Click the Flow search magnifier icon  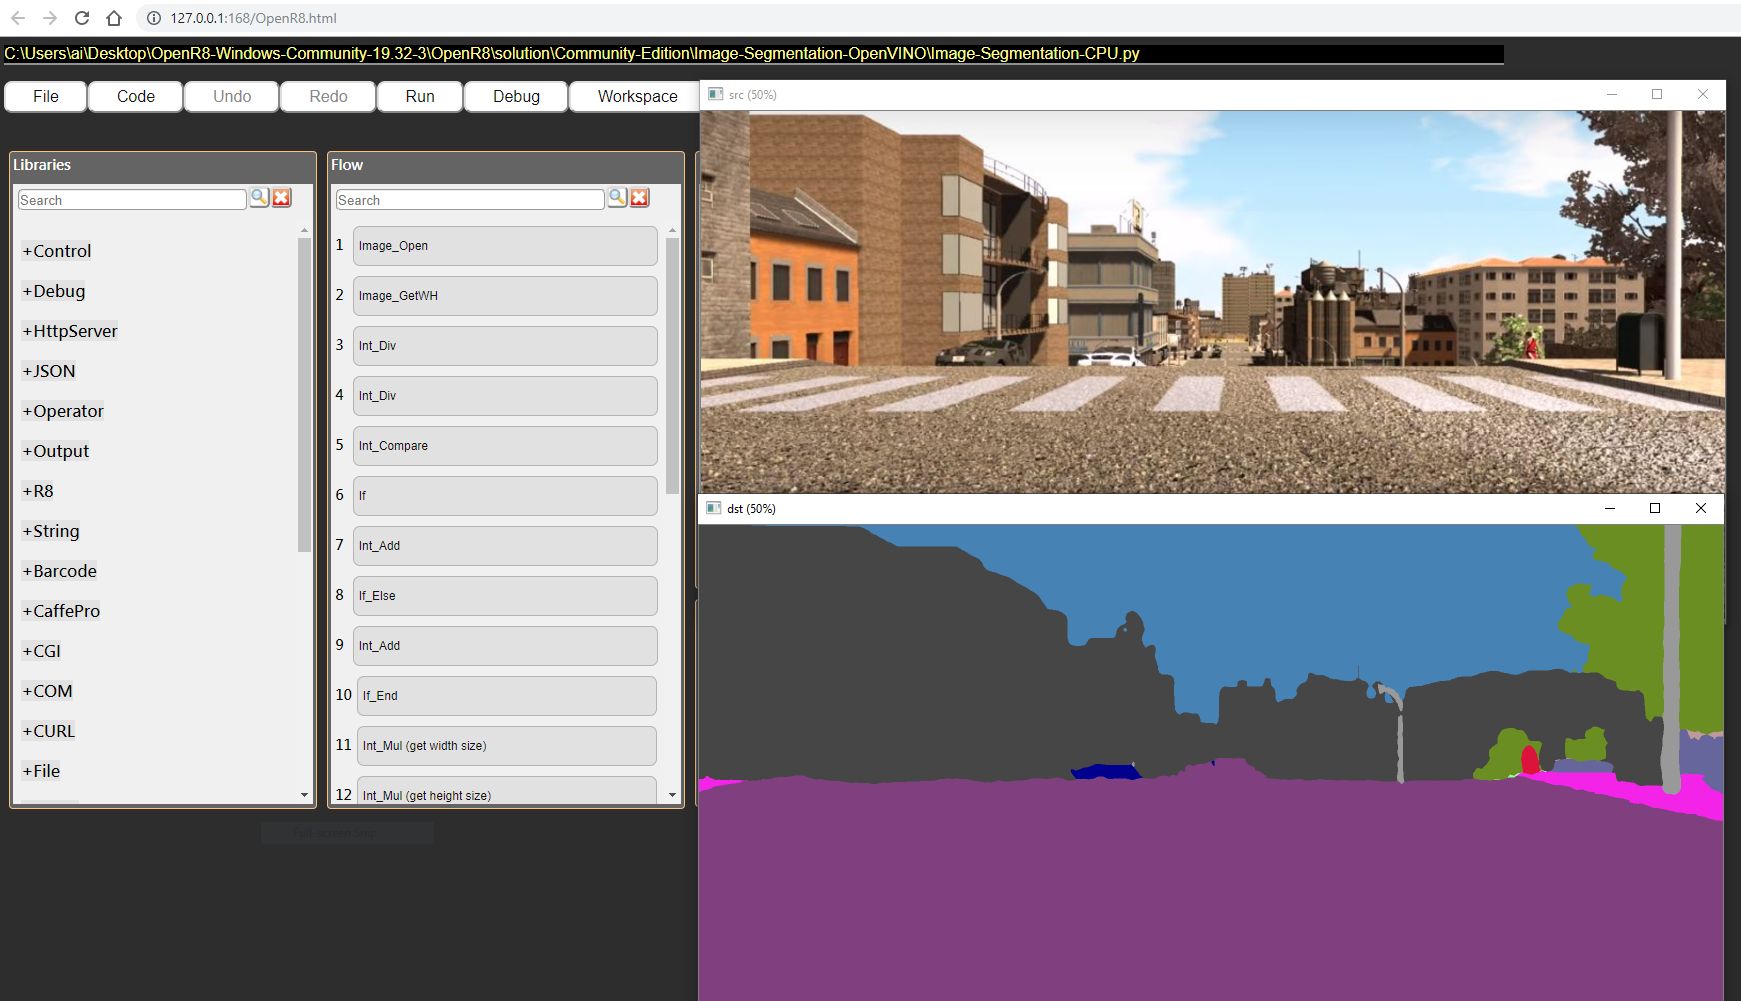tap(617, 198)
